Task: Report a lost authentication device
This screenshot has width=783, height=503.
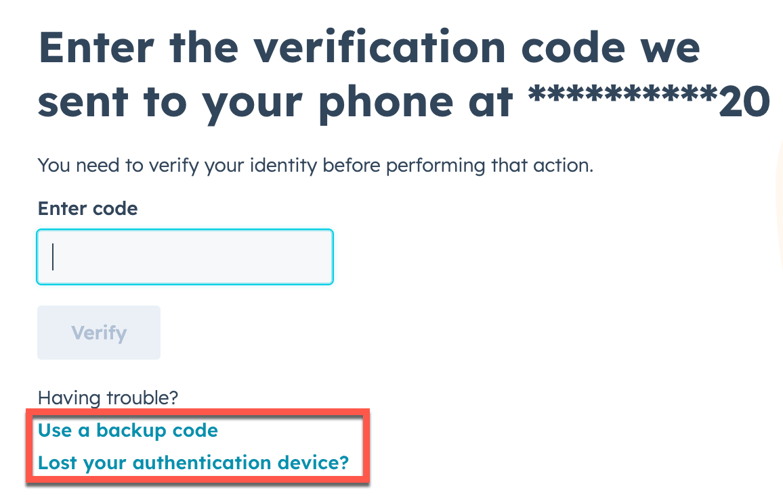Action: coord(193,463)
